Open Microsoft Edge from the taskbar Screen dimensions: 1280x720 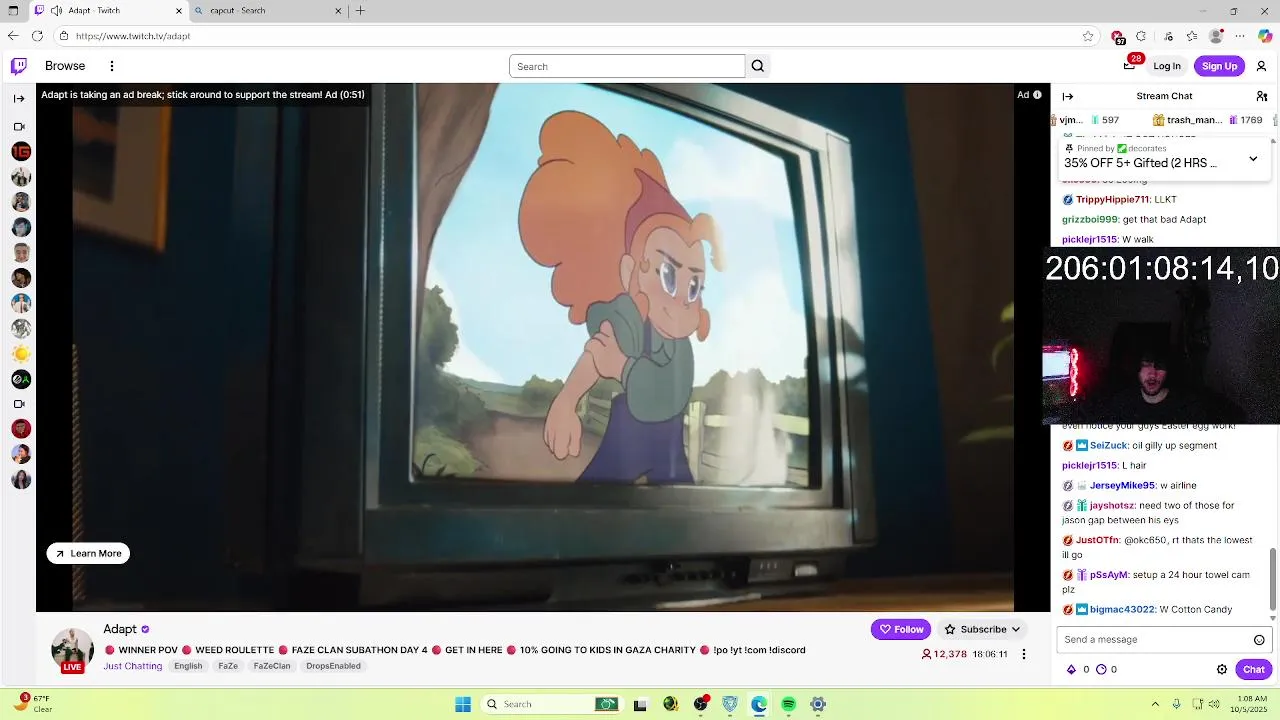click(x=759, y=704)
